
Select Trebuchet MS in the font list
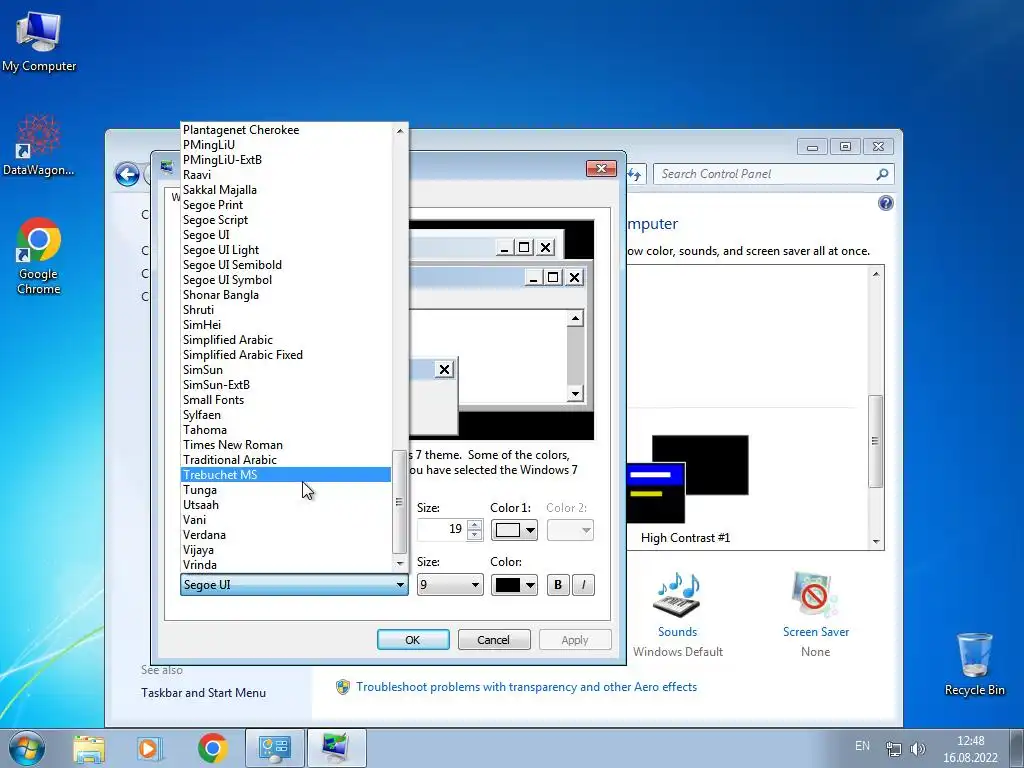coord(285,475)
